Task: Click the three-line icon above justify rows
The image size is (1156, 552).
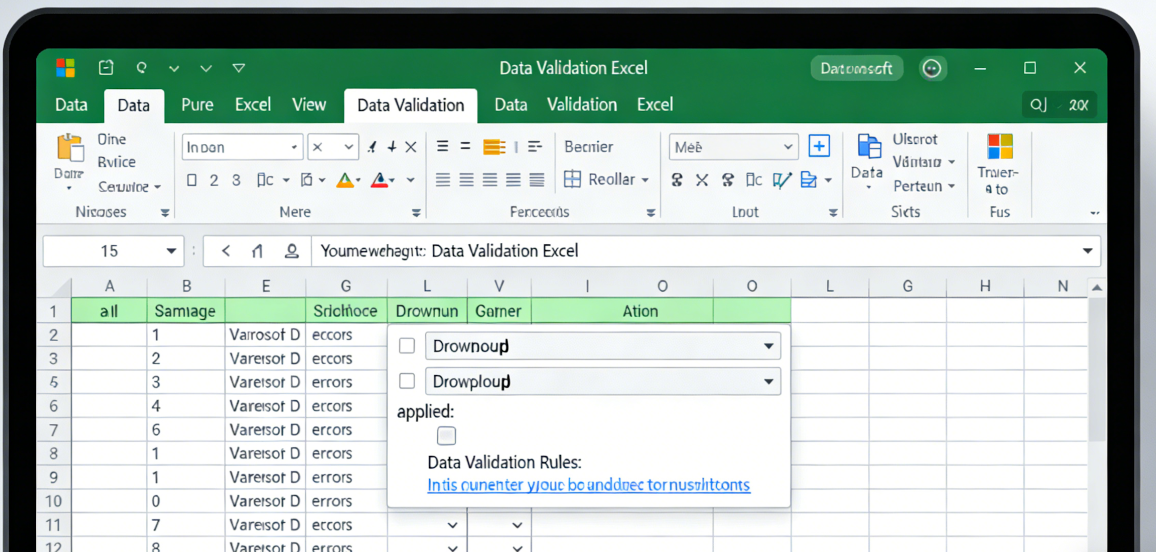Action: pos(442,146)
